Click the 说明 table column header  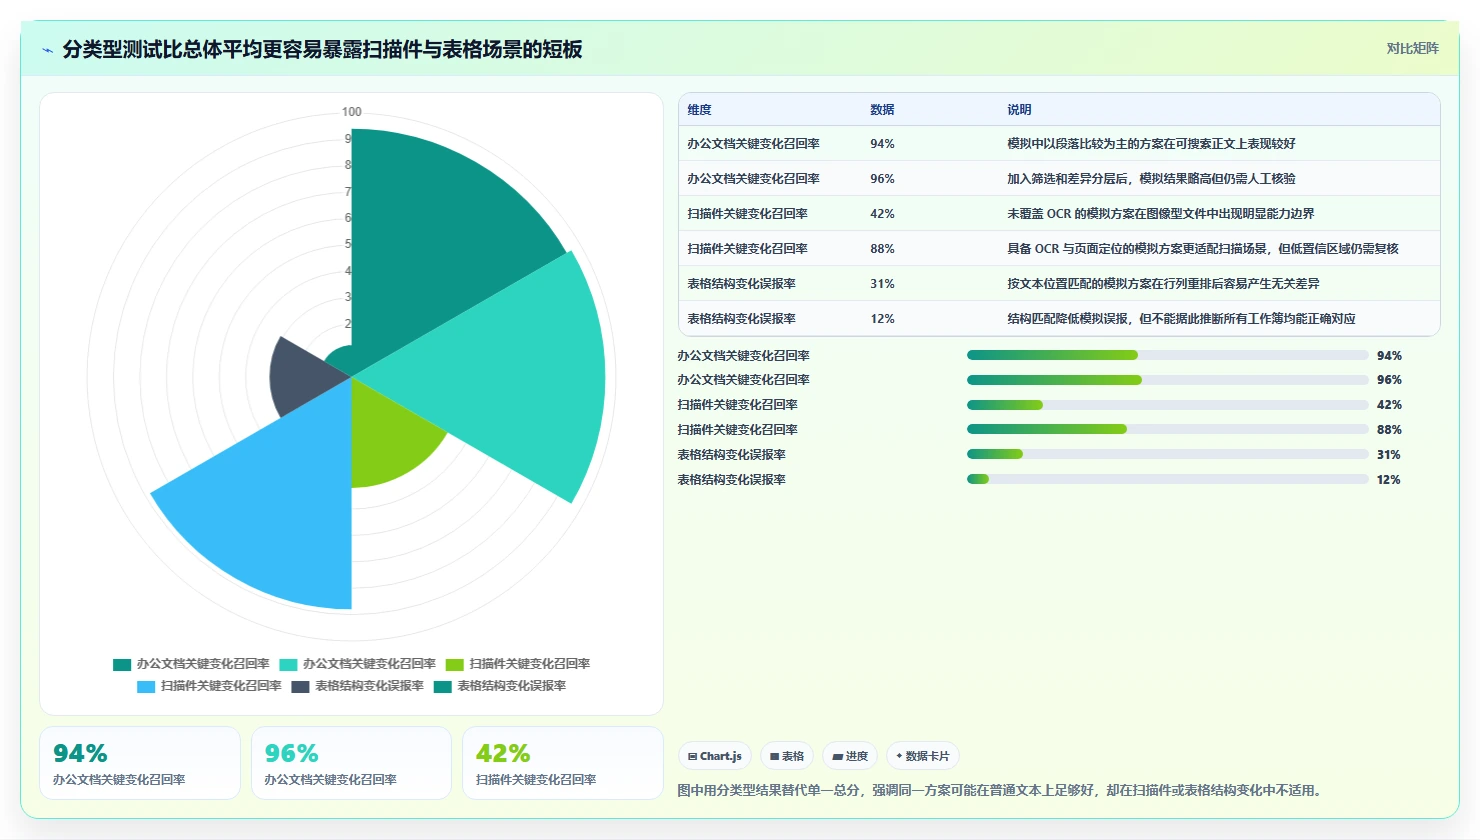[1019, 110]
